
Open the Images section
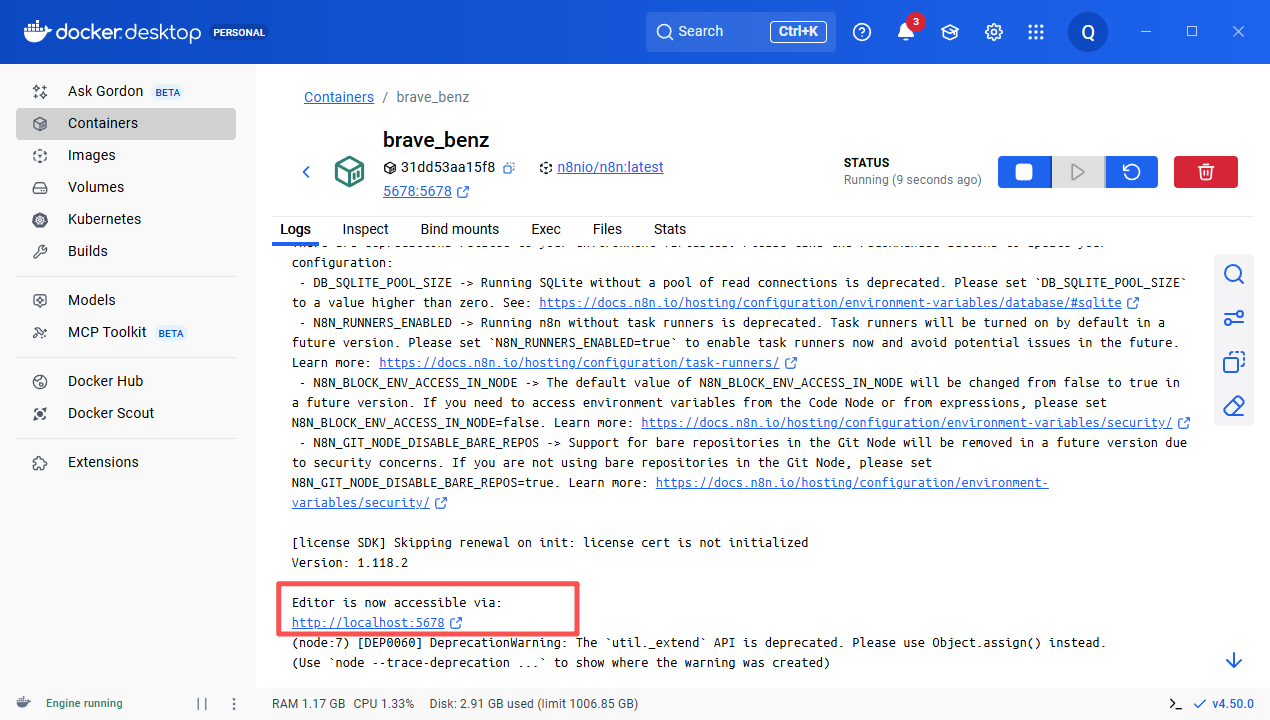[126, 155]
